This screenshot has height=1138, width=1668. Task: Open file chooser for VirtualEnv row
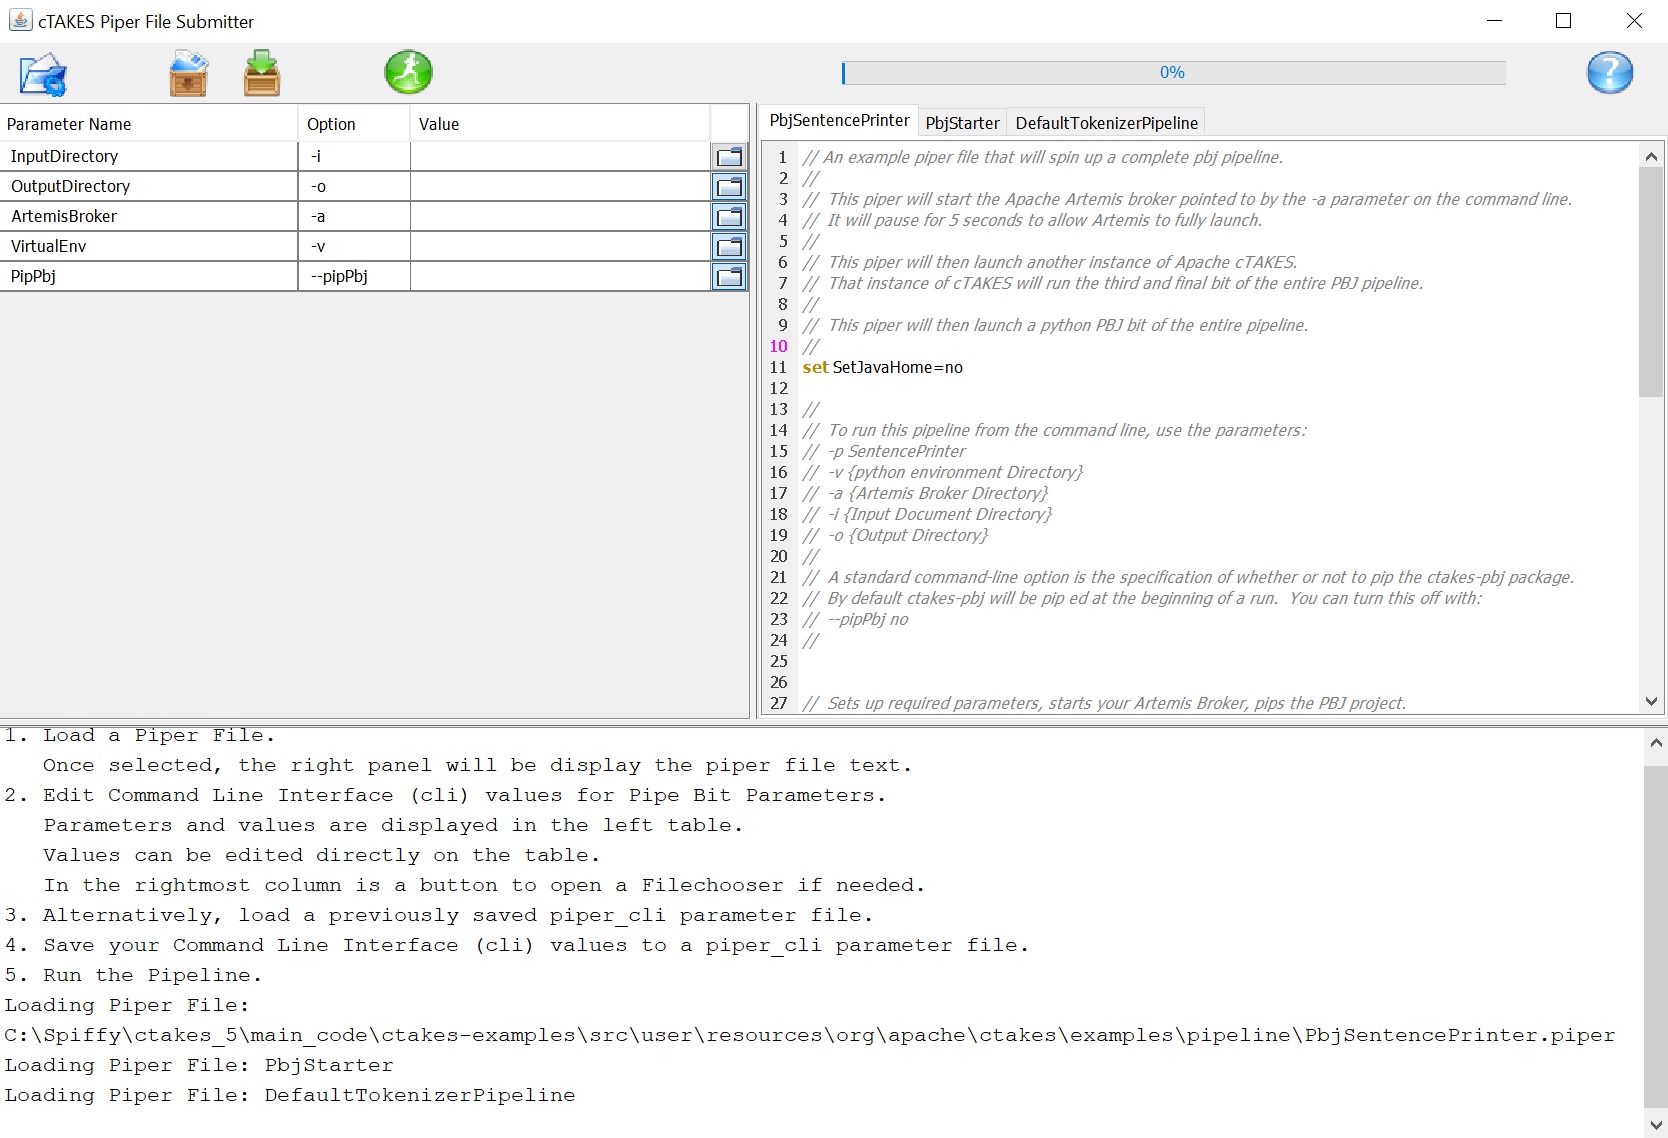(729, 247)
